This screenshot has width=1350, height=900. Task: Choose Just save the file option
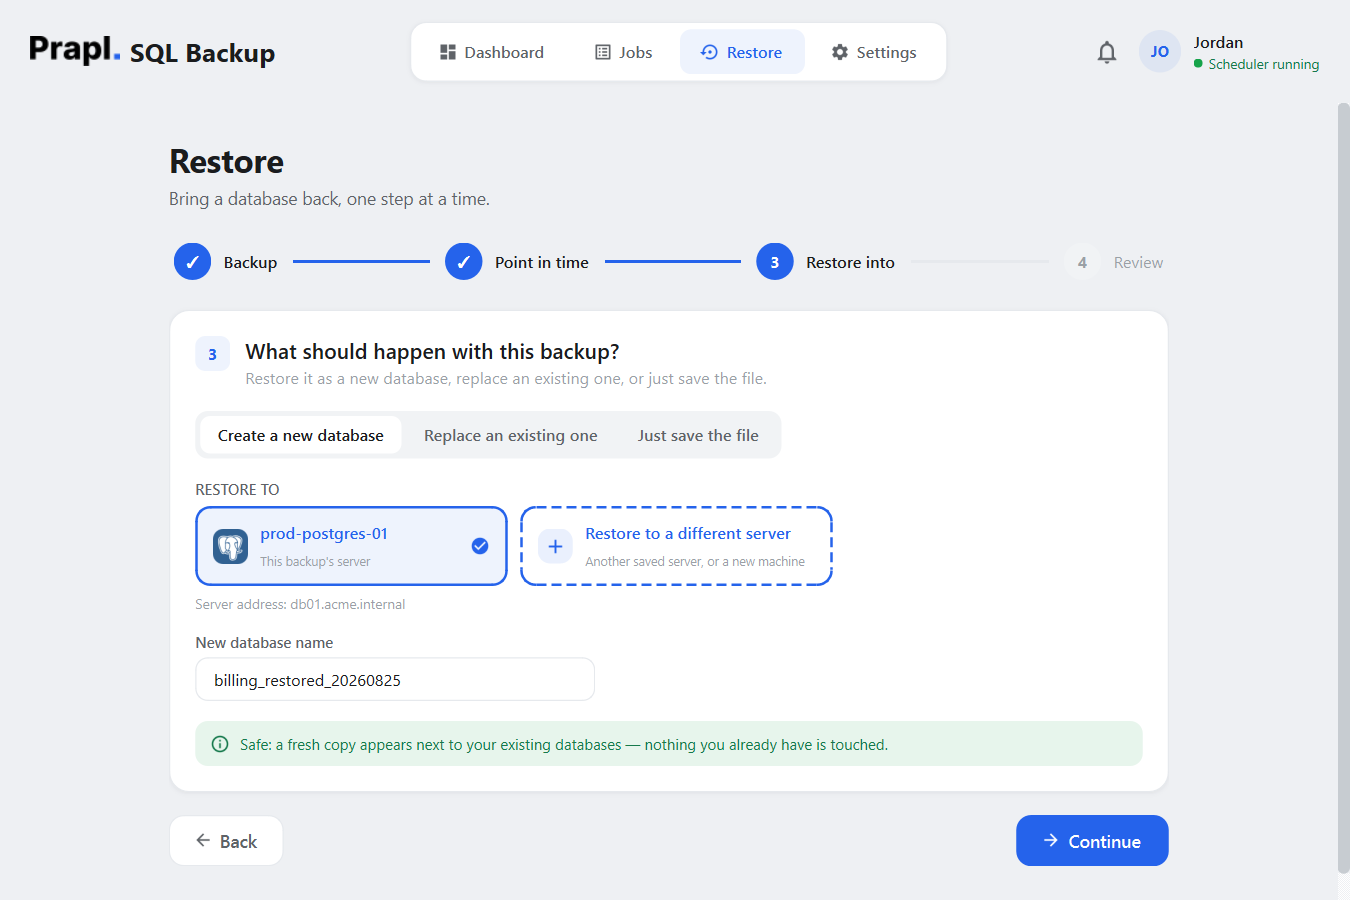pos(698,435)
